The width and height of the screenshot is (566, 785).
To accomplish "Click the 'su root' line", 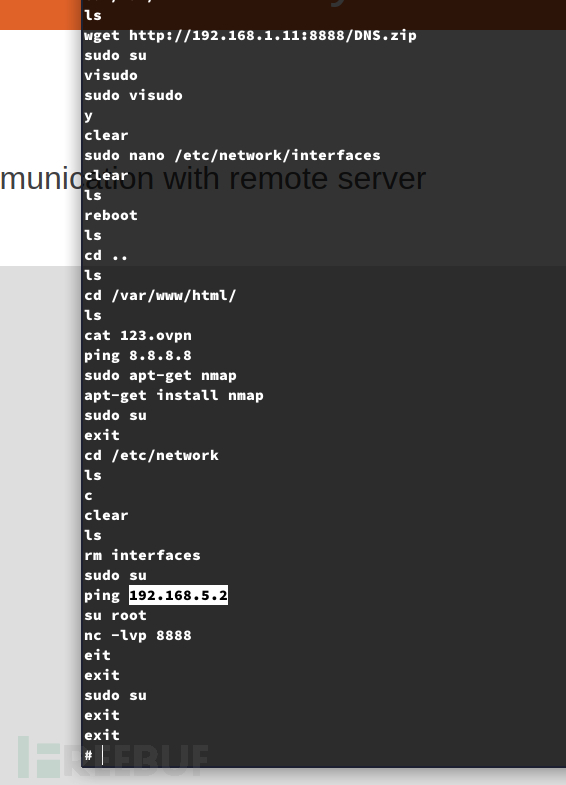I will (115, 616).
